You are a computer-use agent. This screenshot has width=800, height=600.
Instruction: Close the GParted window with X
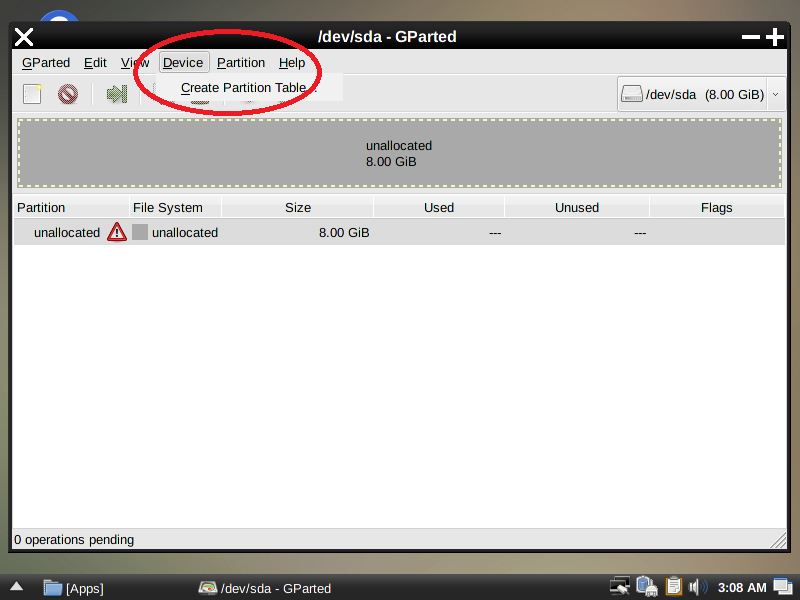(x=23, y=37)
